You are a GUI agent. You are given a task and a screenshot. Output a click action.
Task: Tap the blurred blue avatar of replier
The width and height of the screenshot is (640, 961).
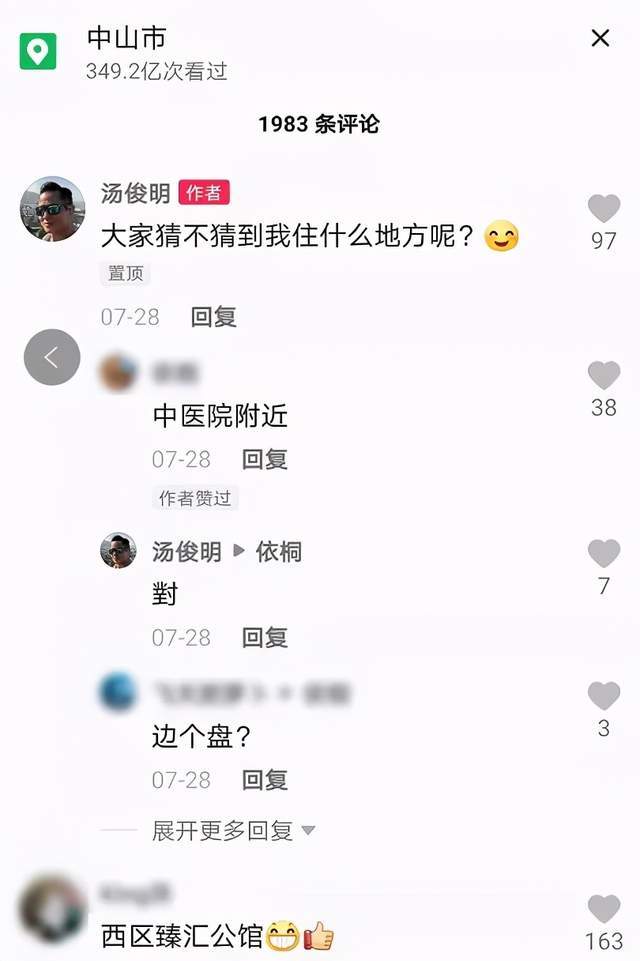pyautogui.click(x=118, y=692)
